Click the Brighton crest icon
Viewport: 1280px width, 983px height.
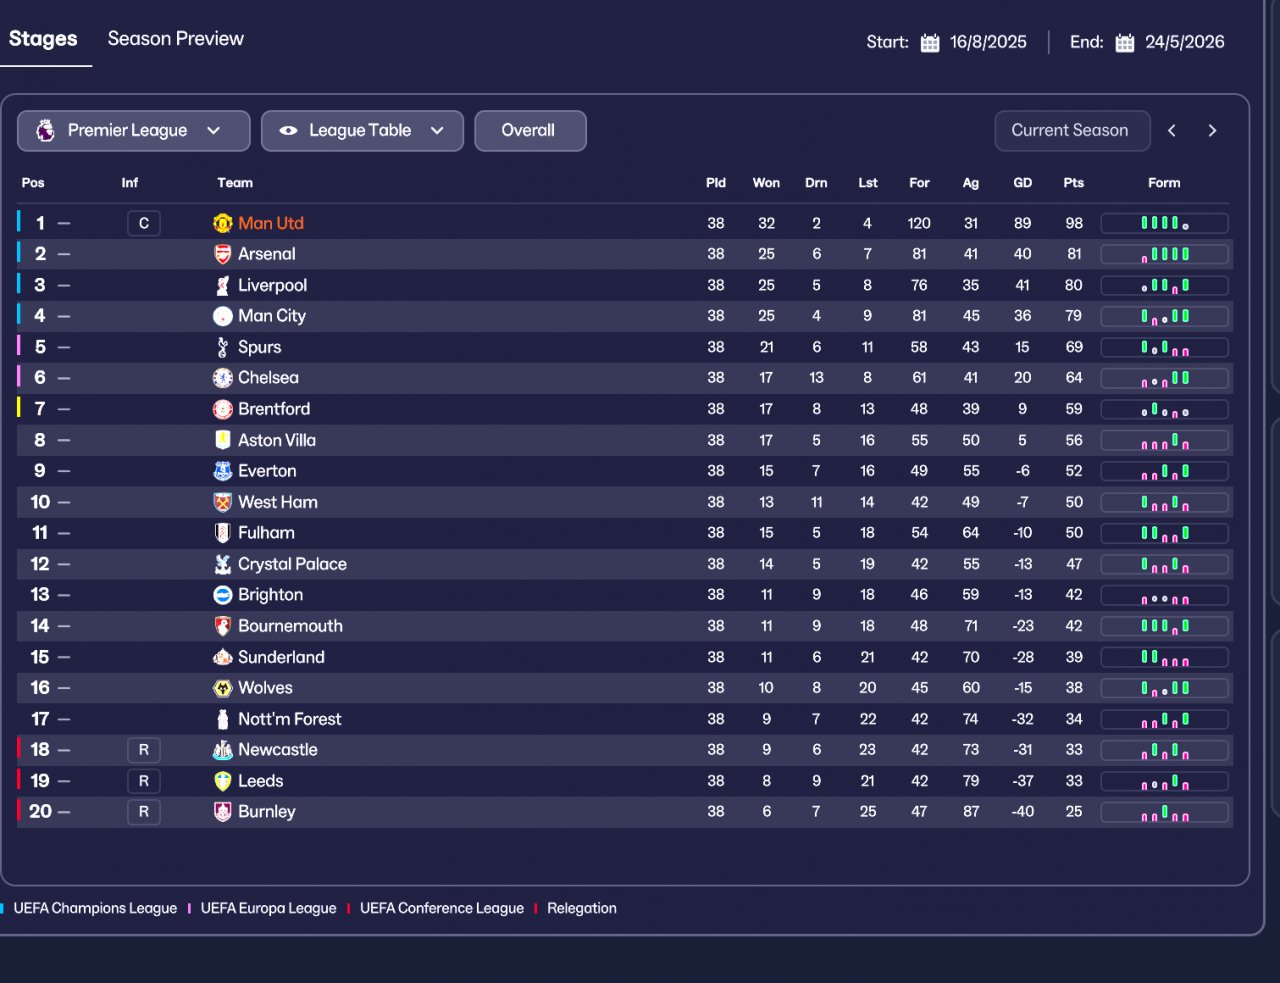click(222, 595)
